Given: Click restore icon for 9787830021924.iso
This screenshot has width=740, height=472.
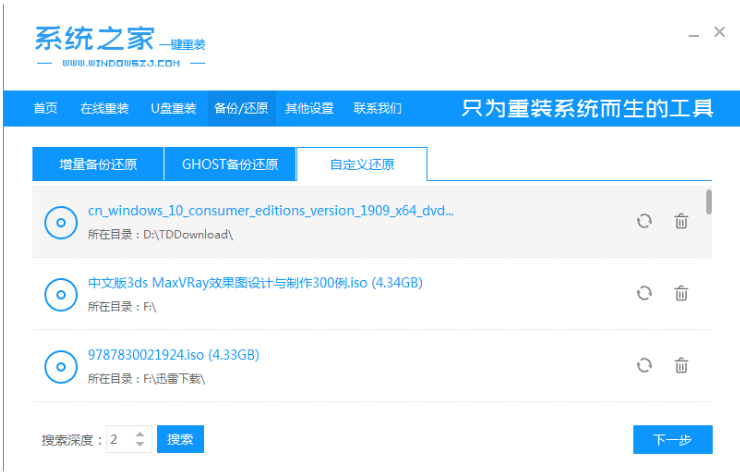Looking at the screenshot, I should click(644, 365).
